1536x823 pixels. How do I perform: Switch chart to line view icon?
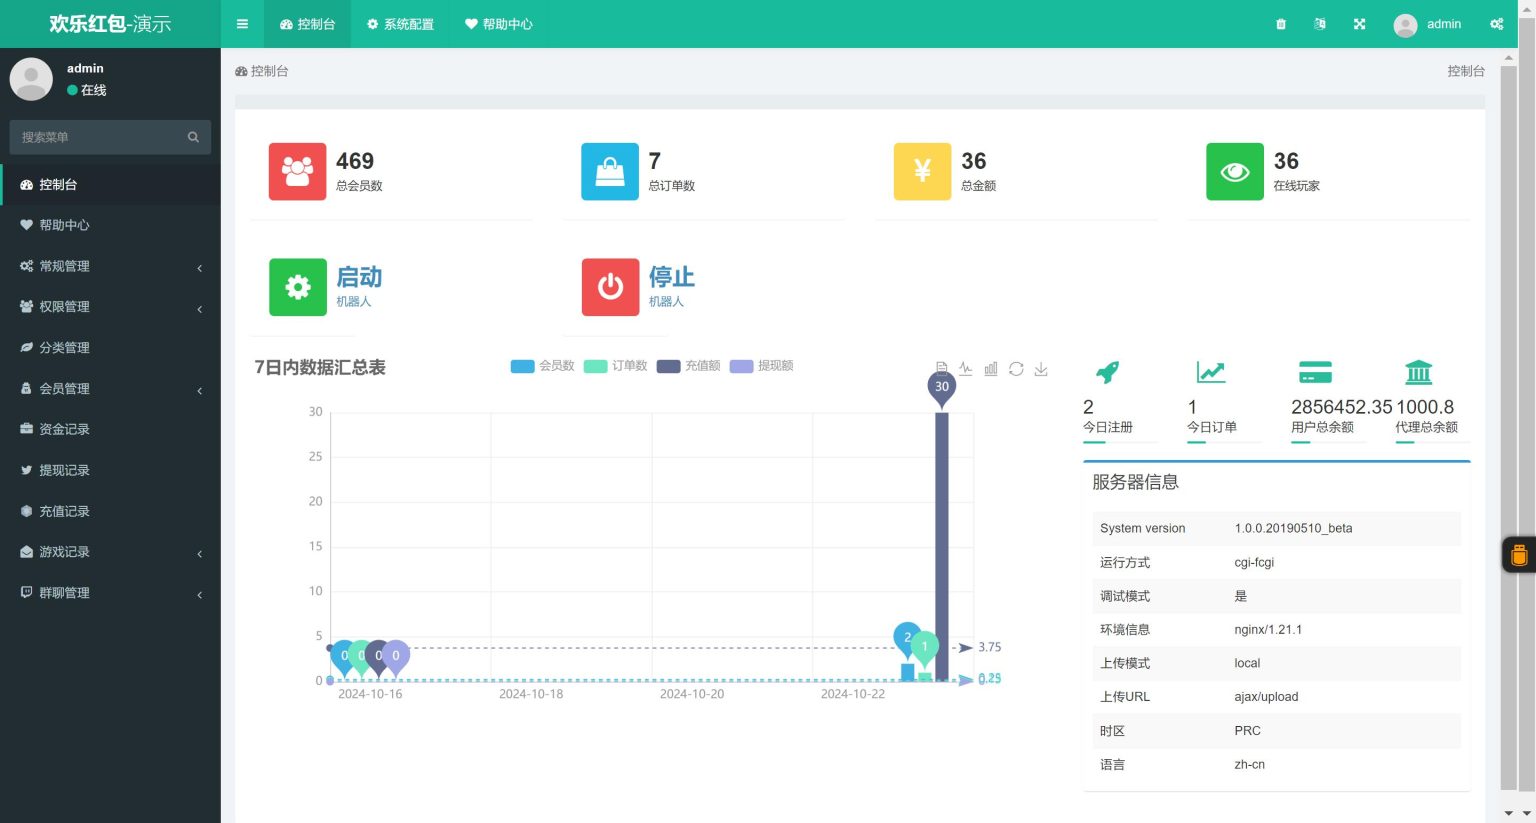pos(965,368)
